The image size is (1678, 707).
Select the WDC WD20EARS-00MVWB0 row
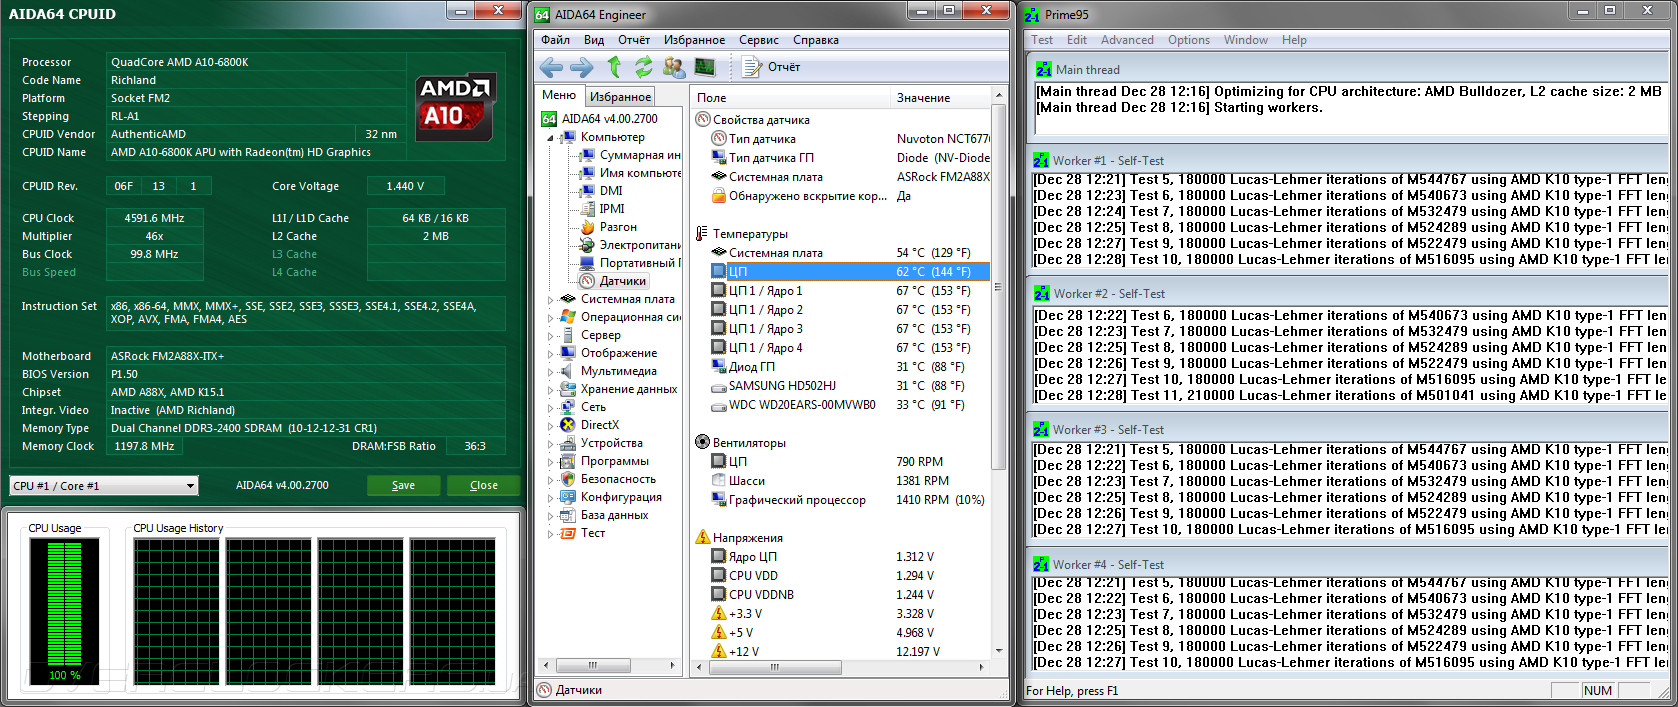point(849,405)
